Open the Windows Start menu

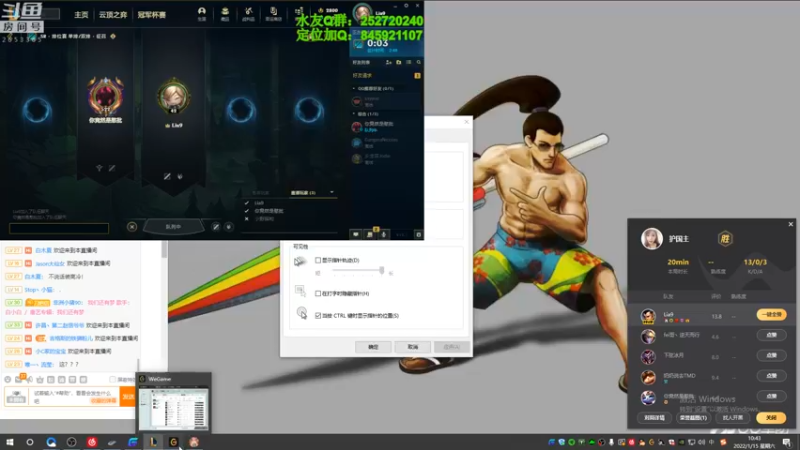pos(9,442)
